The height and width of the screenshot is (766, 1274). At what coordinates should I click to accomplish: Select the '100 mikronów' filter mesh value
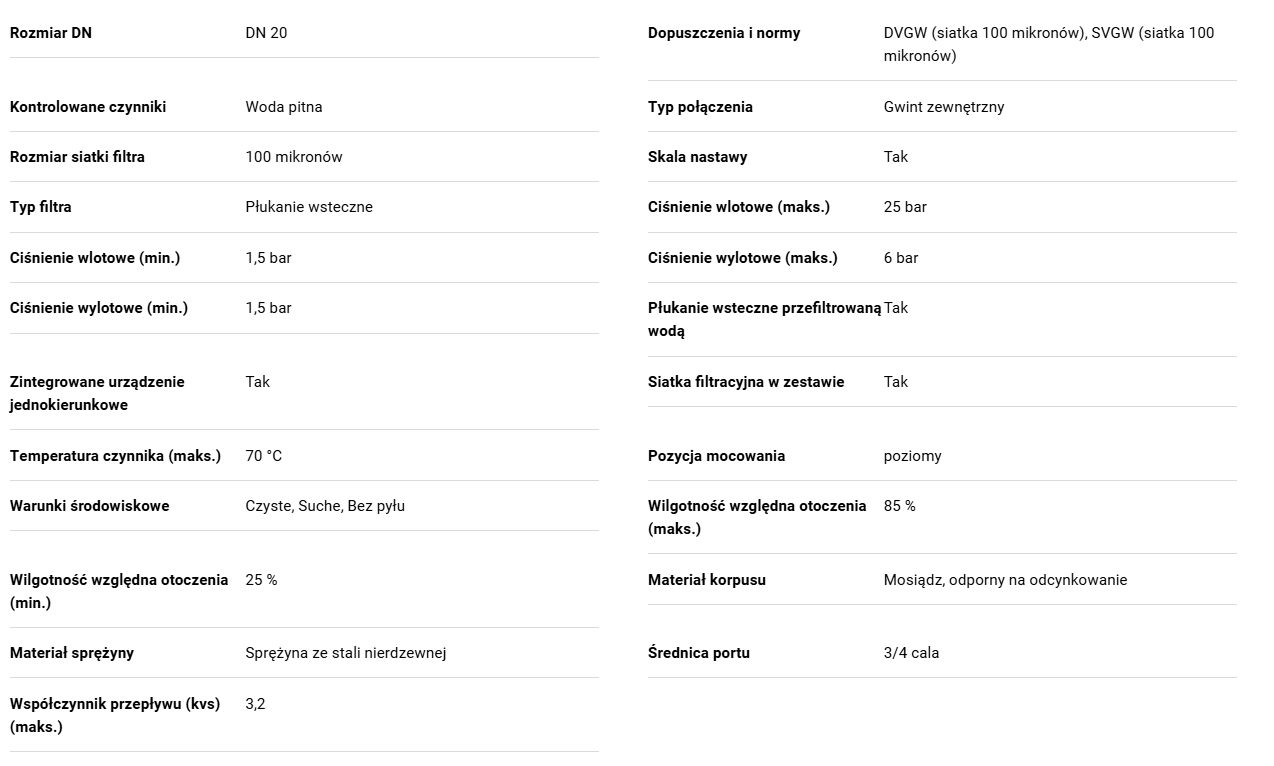(x=294, y=157)
